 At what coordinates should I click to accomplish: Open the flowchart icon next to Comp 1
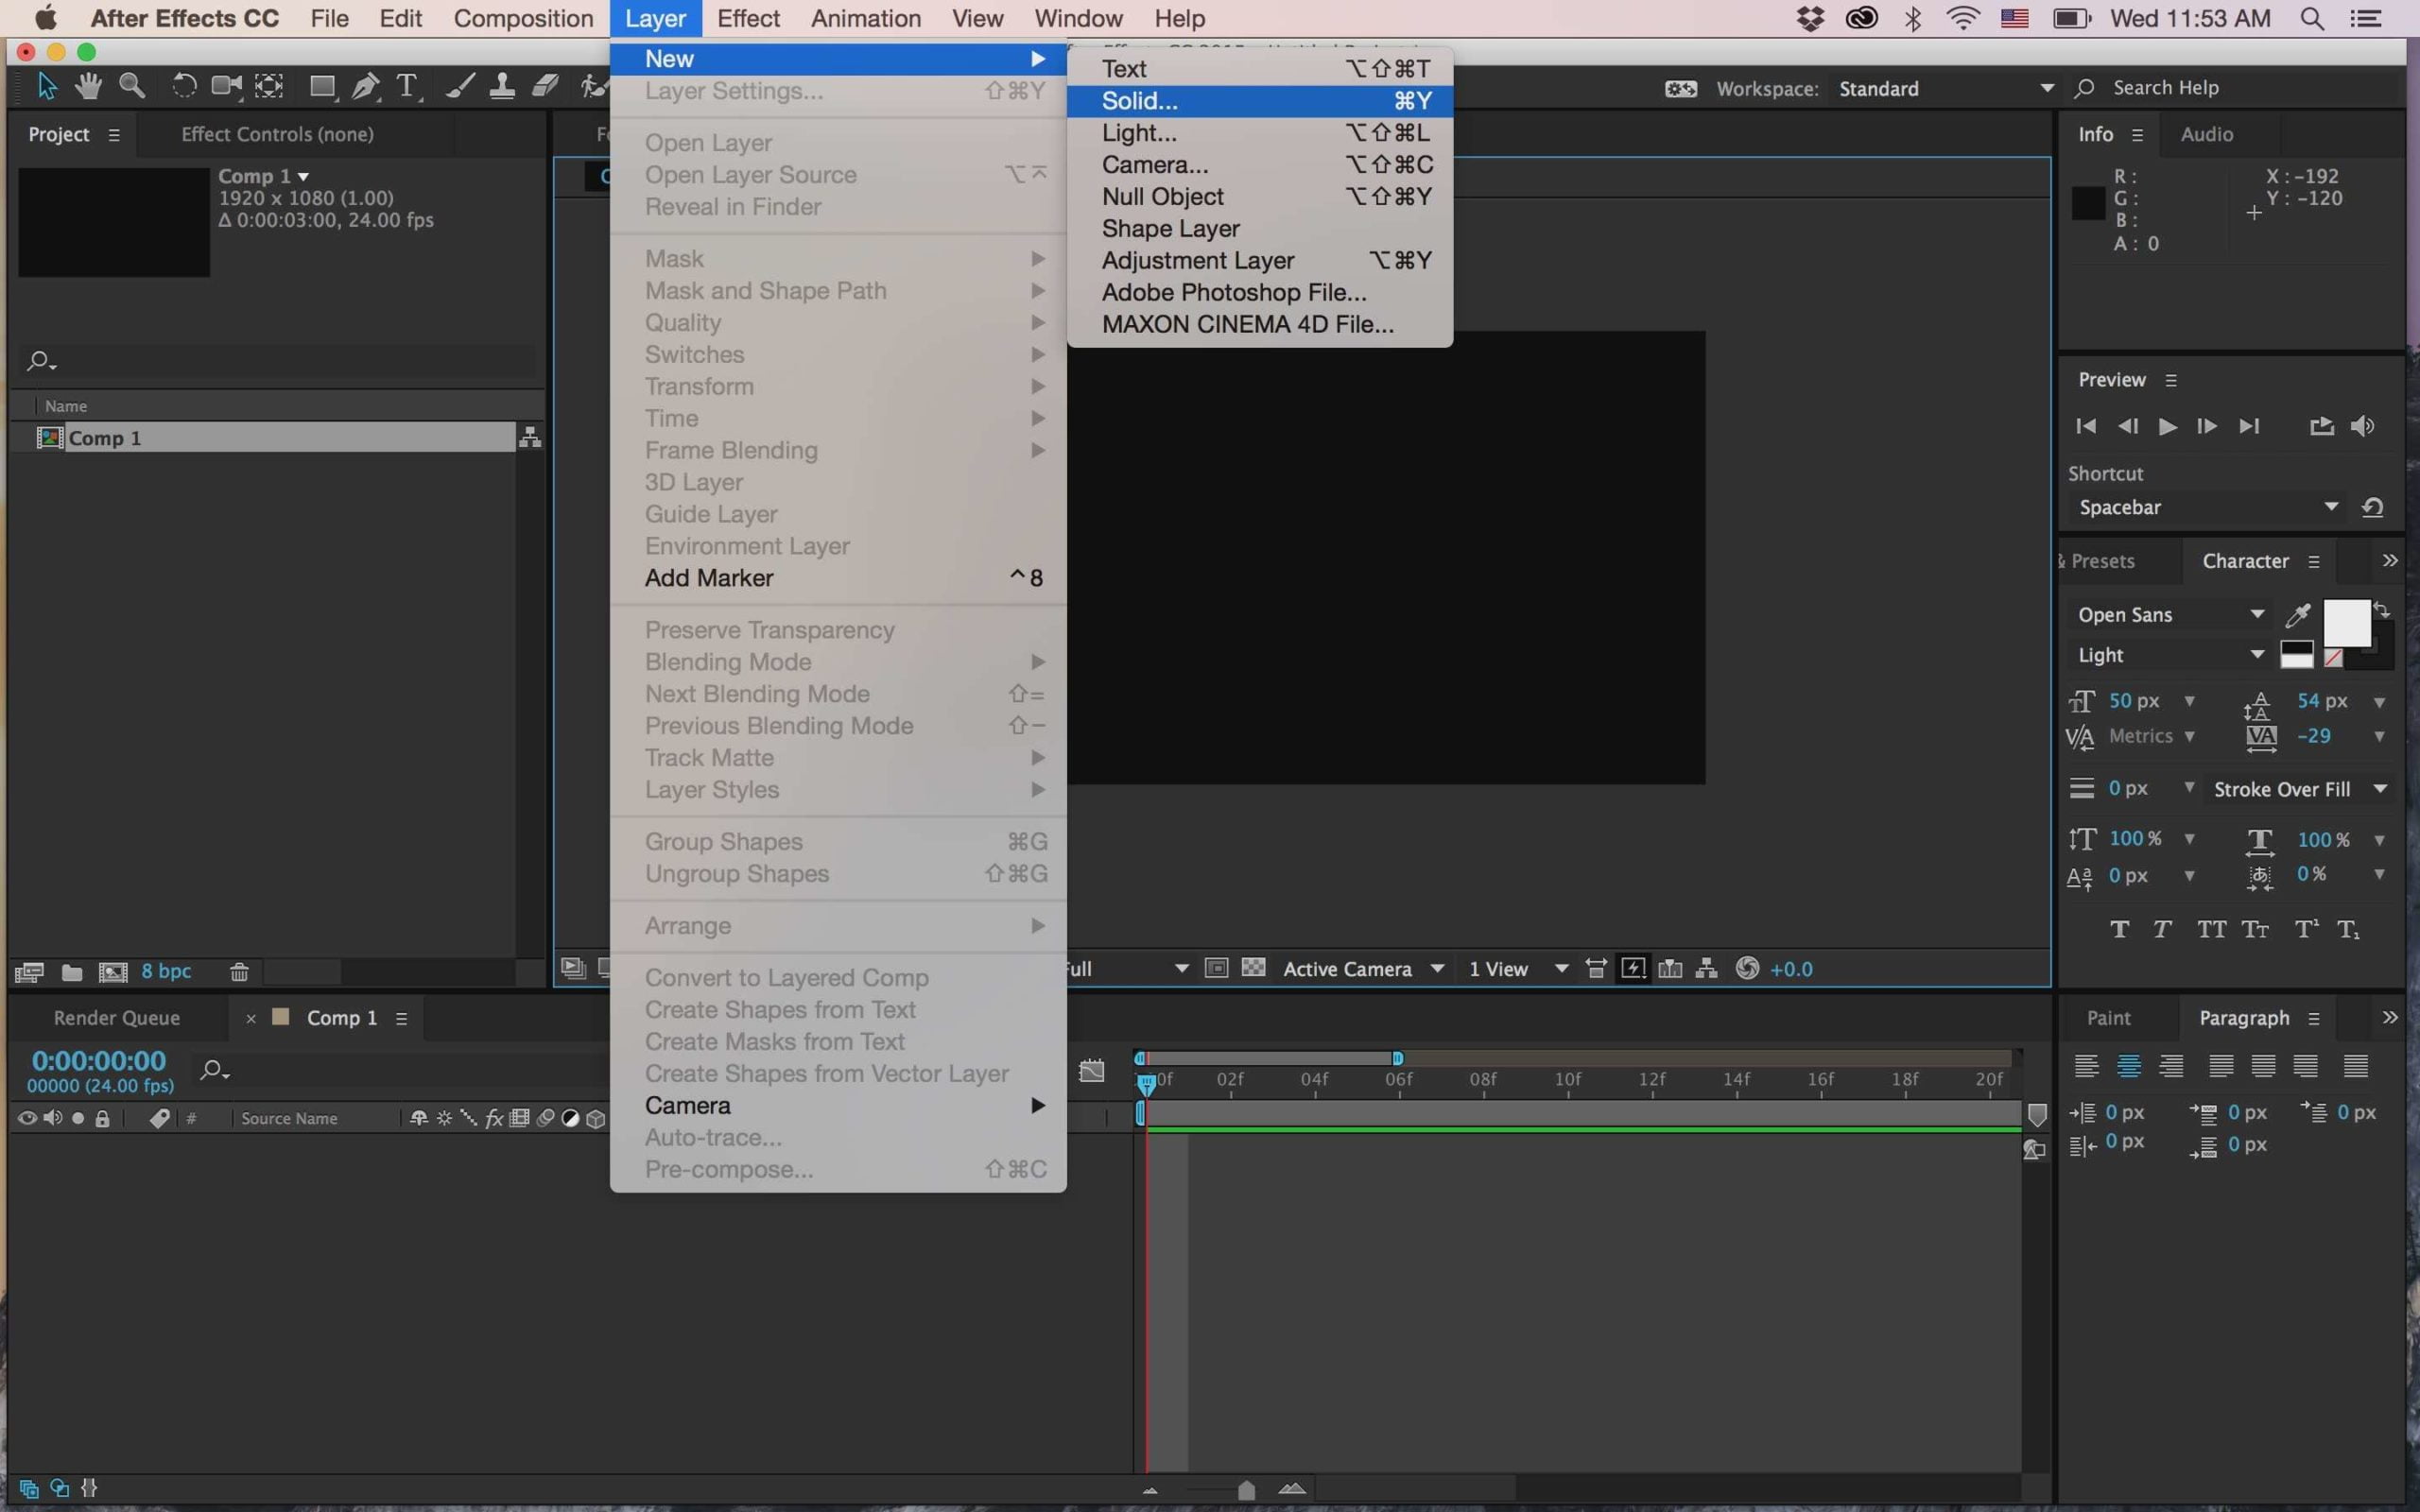point(530,437)
